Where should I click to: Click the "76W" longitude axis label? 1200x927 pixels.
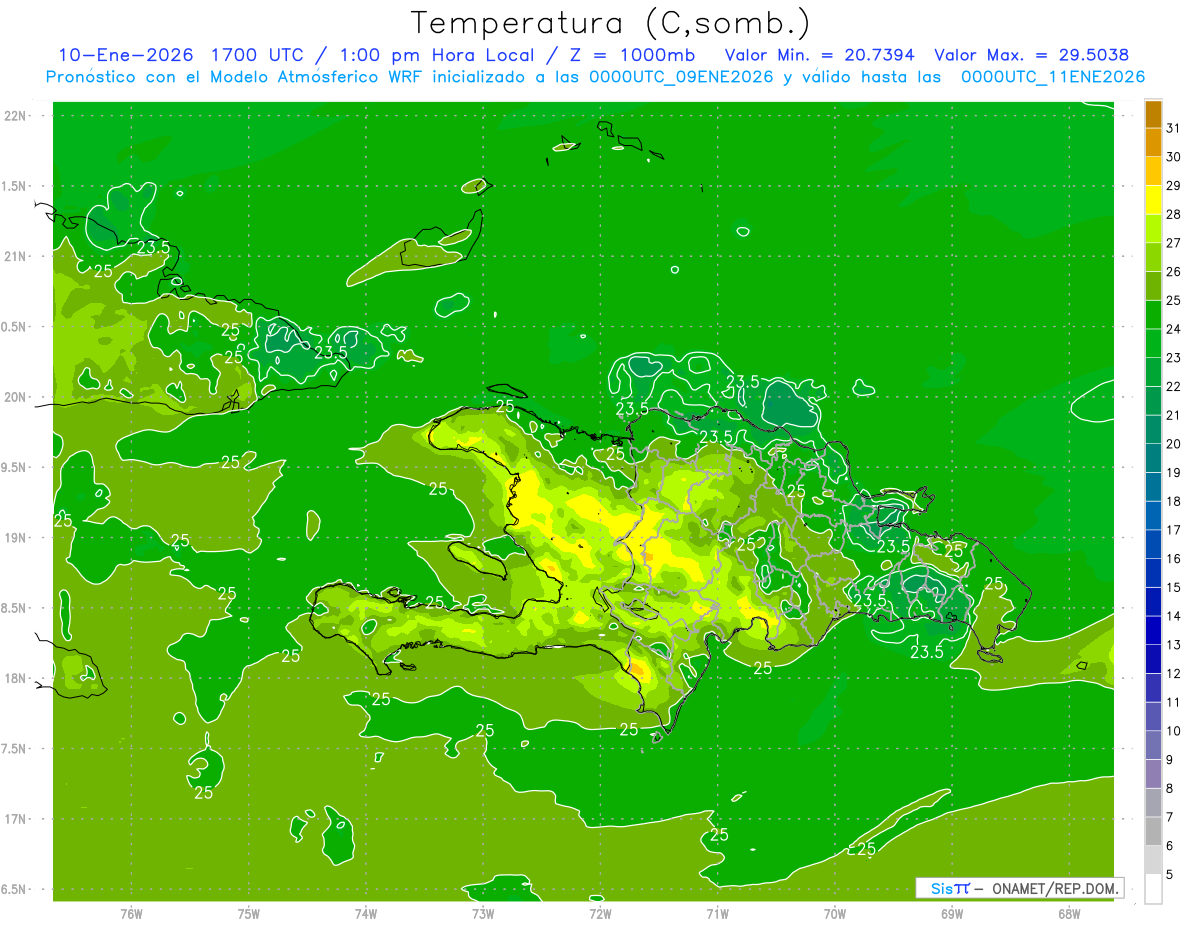131,913
